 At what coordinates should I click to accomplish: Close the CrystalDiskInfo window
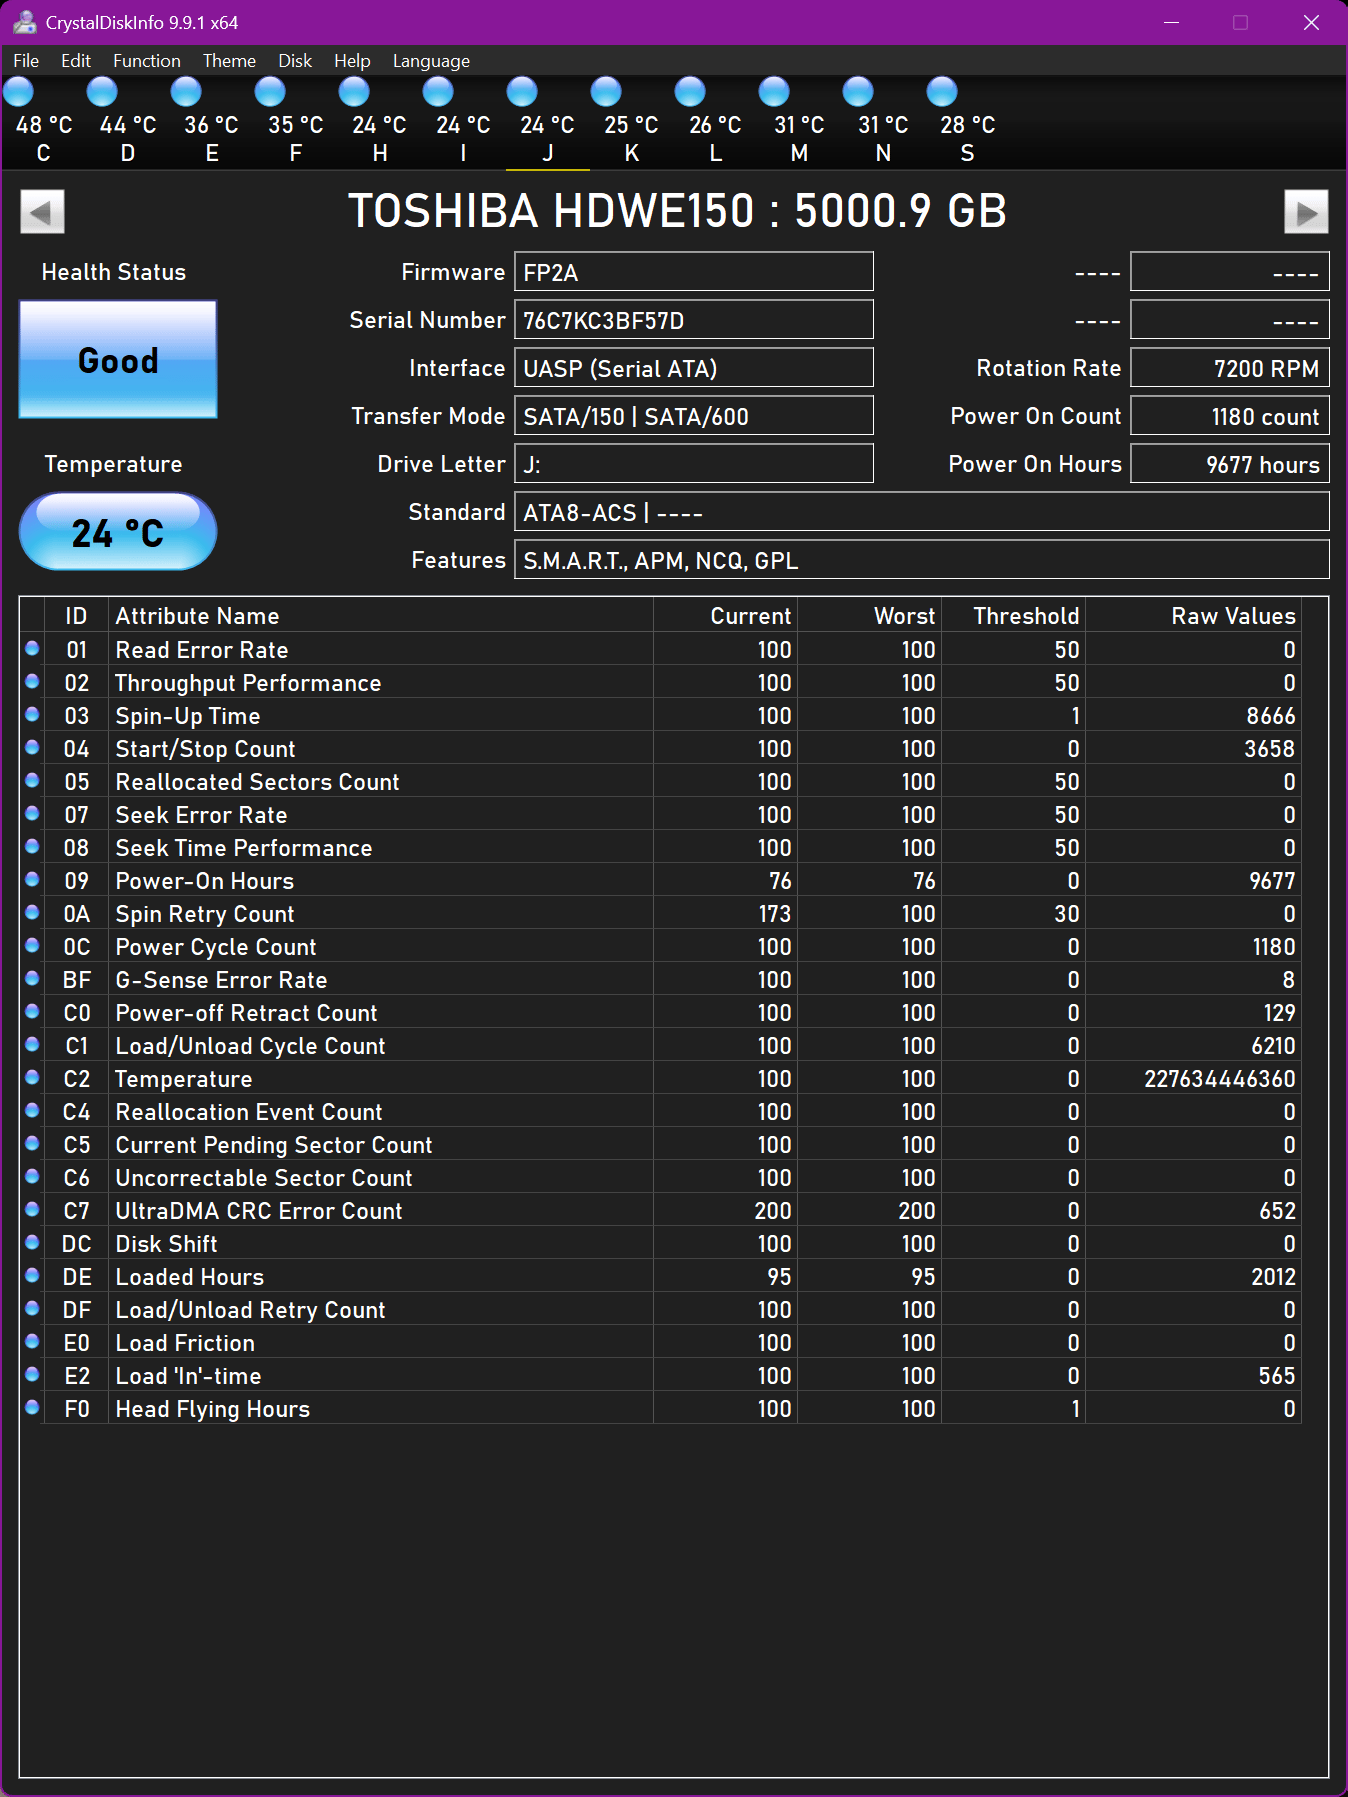tap(1311, 22)
